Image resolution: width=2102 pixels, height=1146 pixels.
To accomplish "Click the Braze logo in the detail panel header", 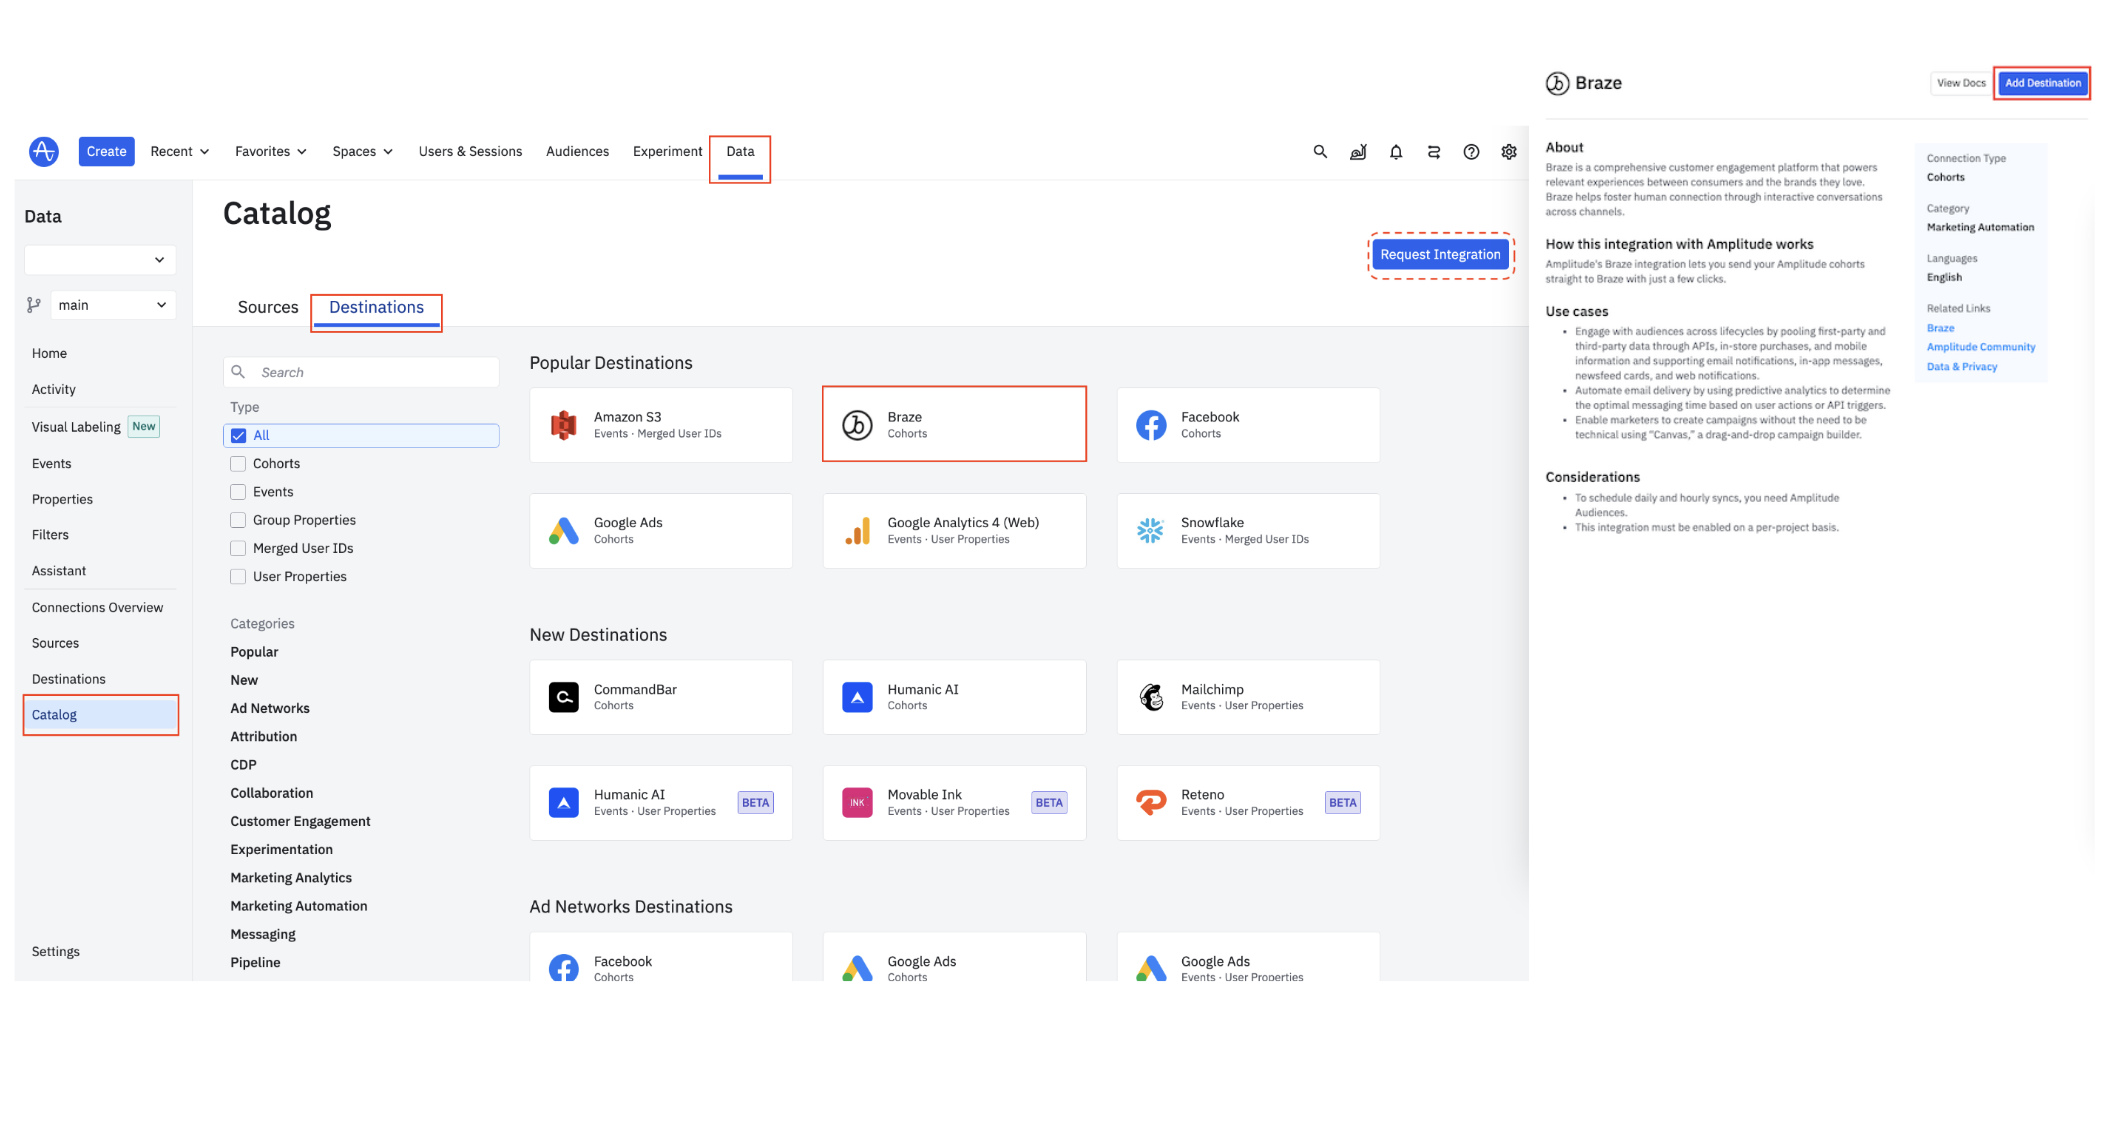I will pyautogui.click(x=1557, y=83).
